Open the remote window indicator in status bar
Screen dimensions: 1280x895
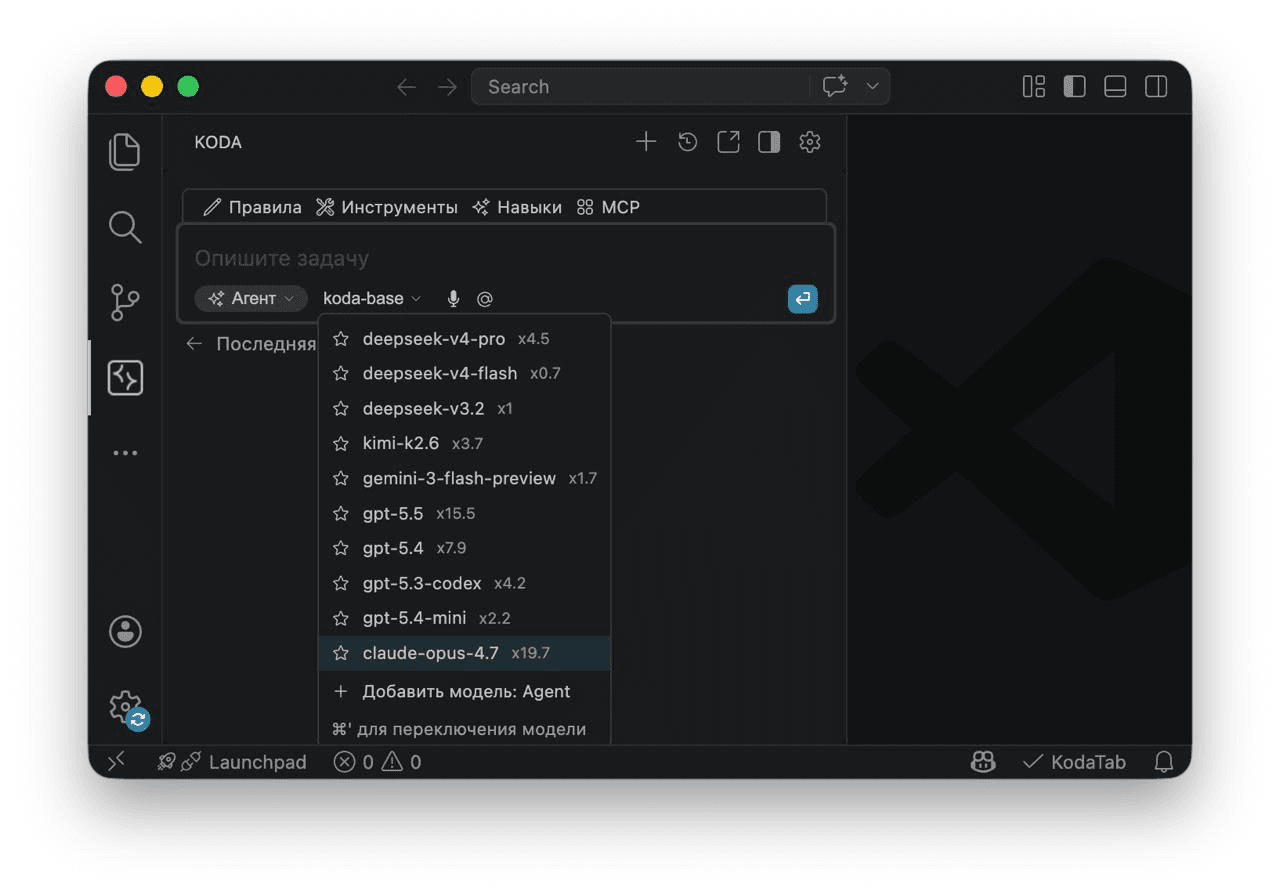[116, 761]
